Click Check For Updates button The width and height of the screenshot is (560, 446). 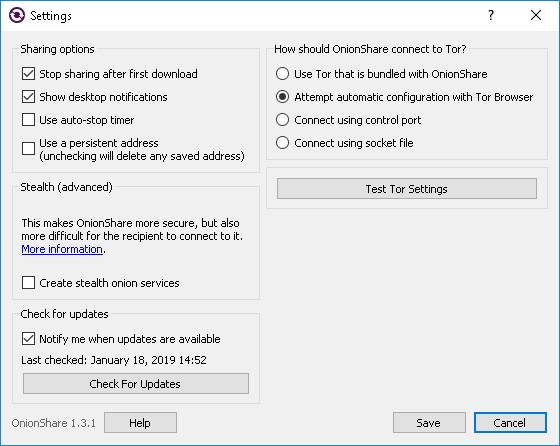[x=136, y=384]
